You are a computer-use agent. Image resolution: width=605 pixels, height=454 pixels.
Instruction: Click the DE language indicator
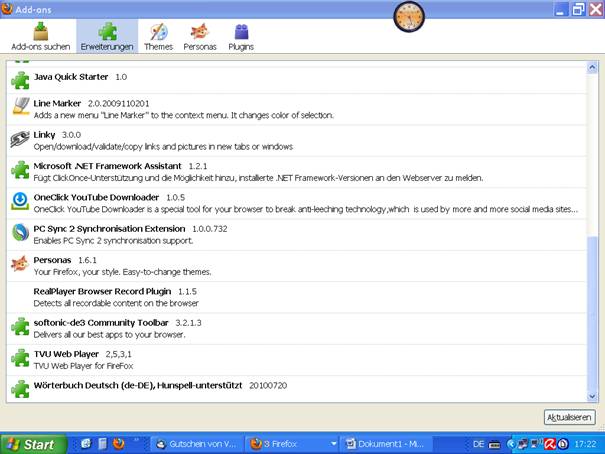pyautogui.click(x=478, y=444)
